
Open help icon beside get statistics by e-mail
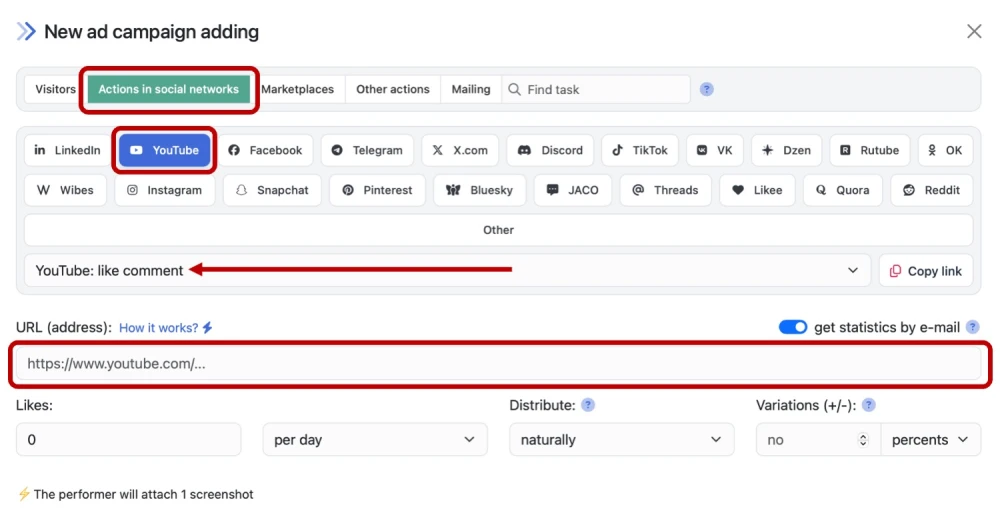click(973, 327)
